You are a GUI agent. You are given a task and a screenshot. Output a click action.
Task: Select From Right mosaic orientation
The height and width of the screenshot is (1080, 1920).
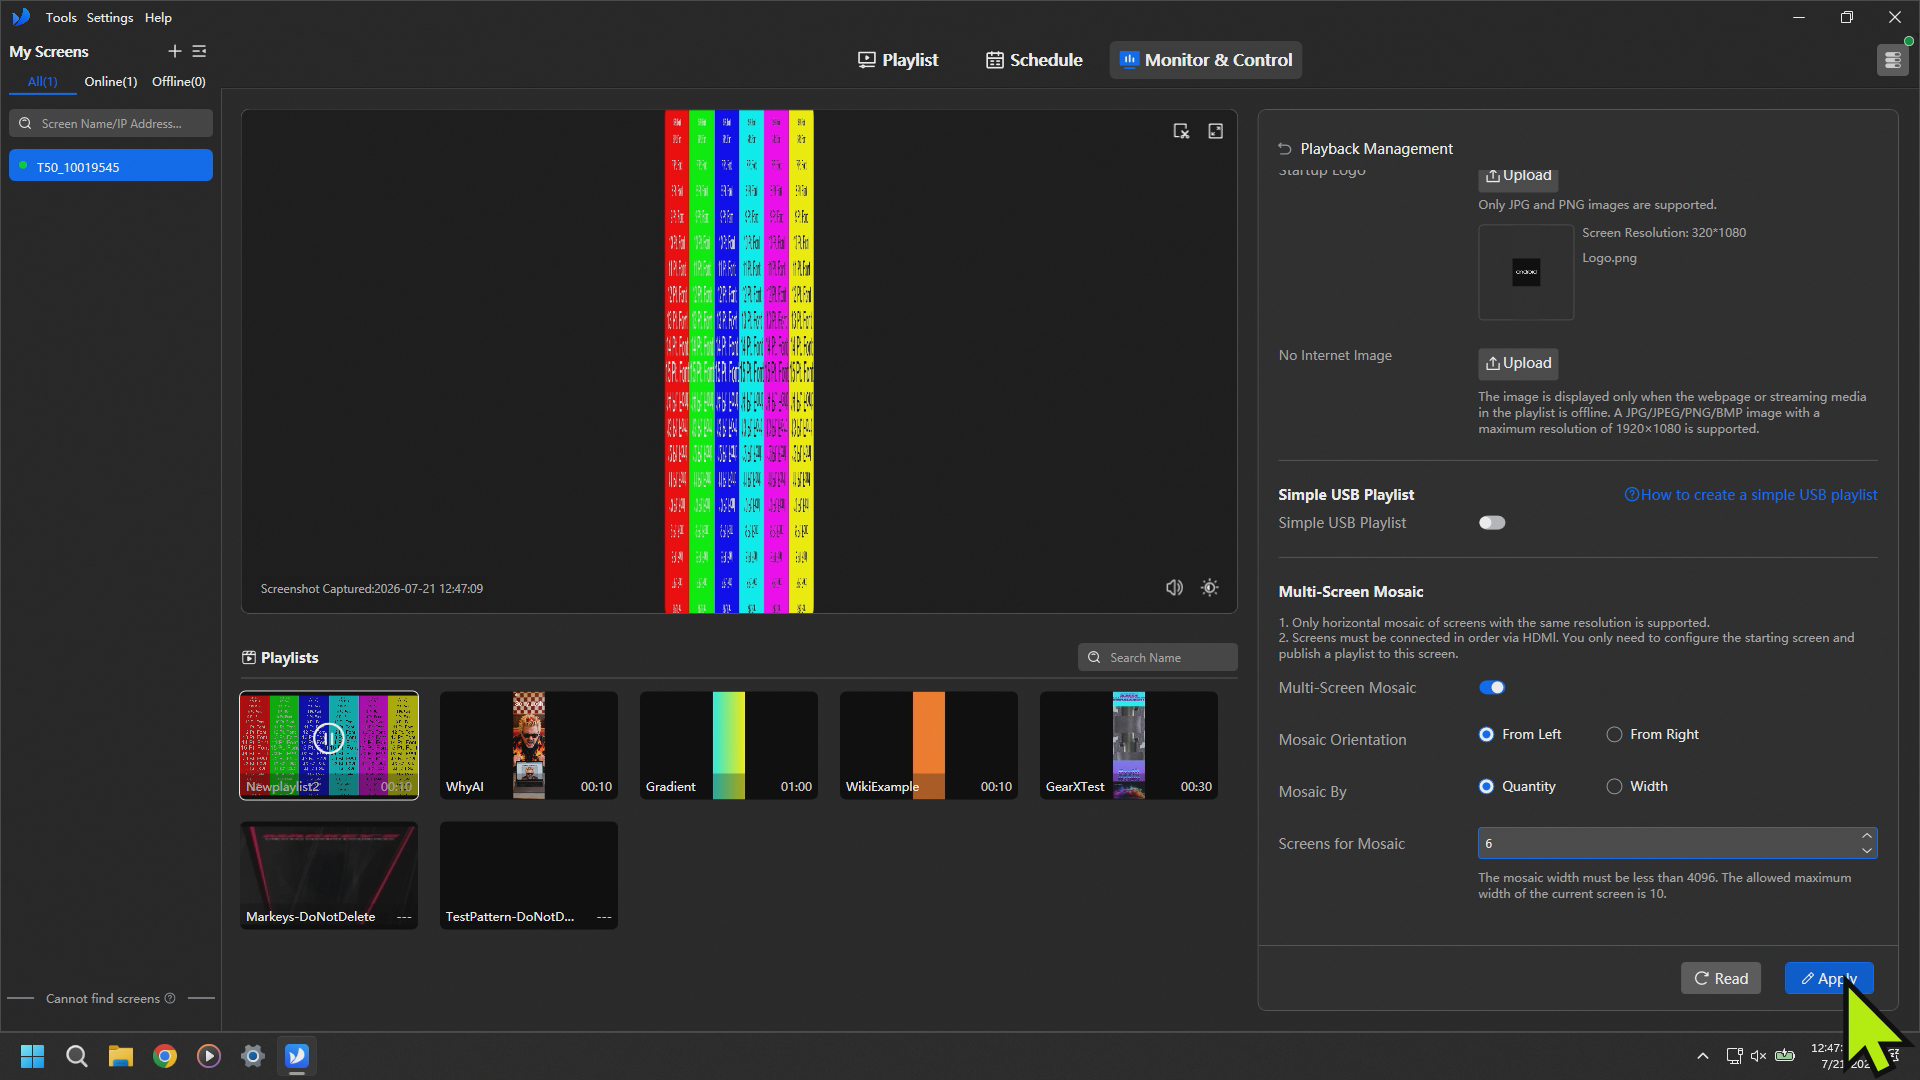coord(1614,735)
